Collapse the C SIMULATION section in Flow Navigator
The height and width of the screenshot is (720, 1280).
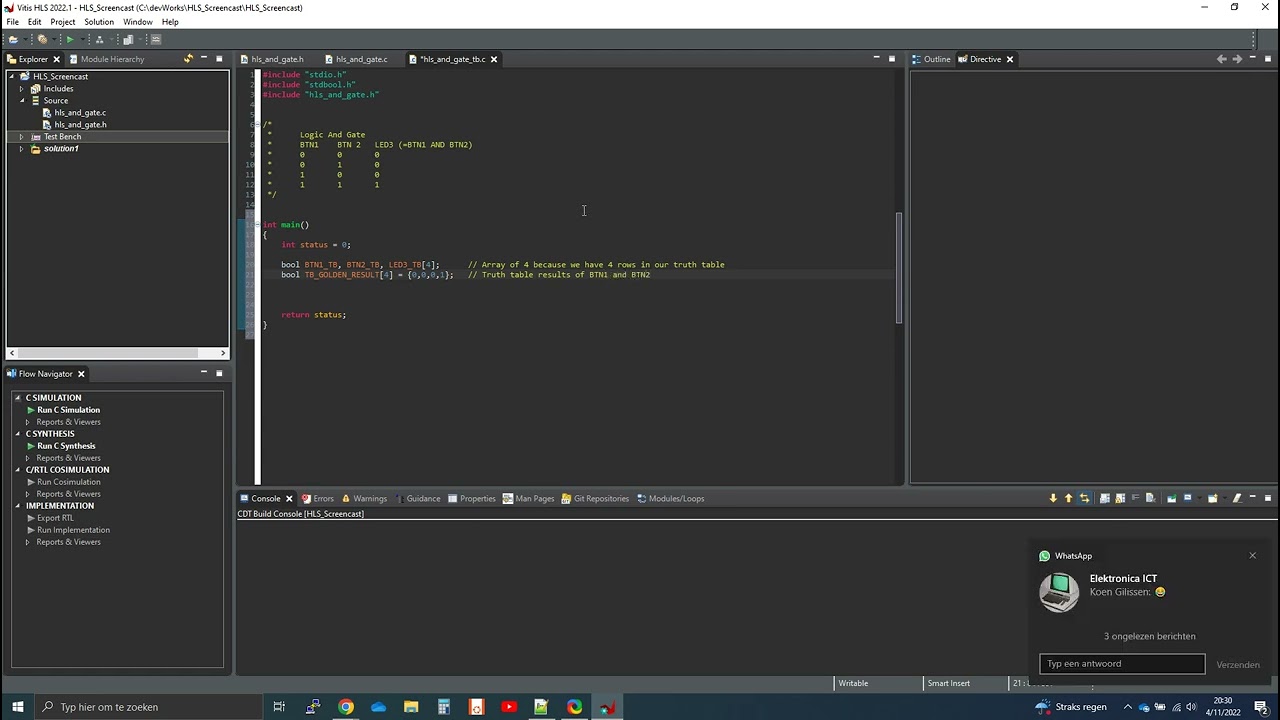pyautogui.click(x=19, y=398)
